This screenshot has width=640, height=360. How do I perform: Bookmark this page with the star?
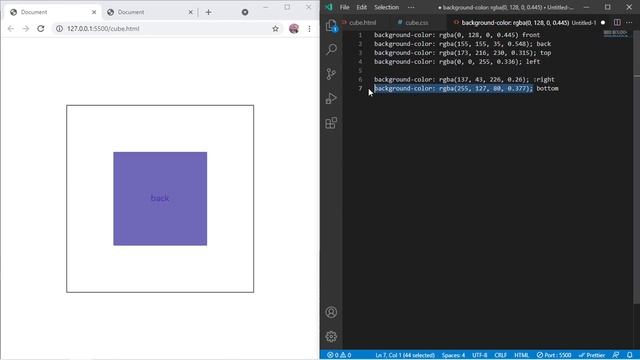(276, 29)
